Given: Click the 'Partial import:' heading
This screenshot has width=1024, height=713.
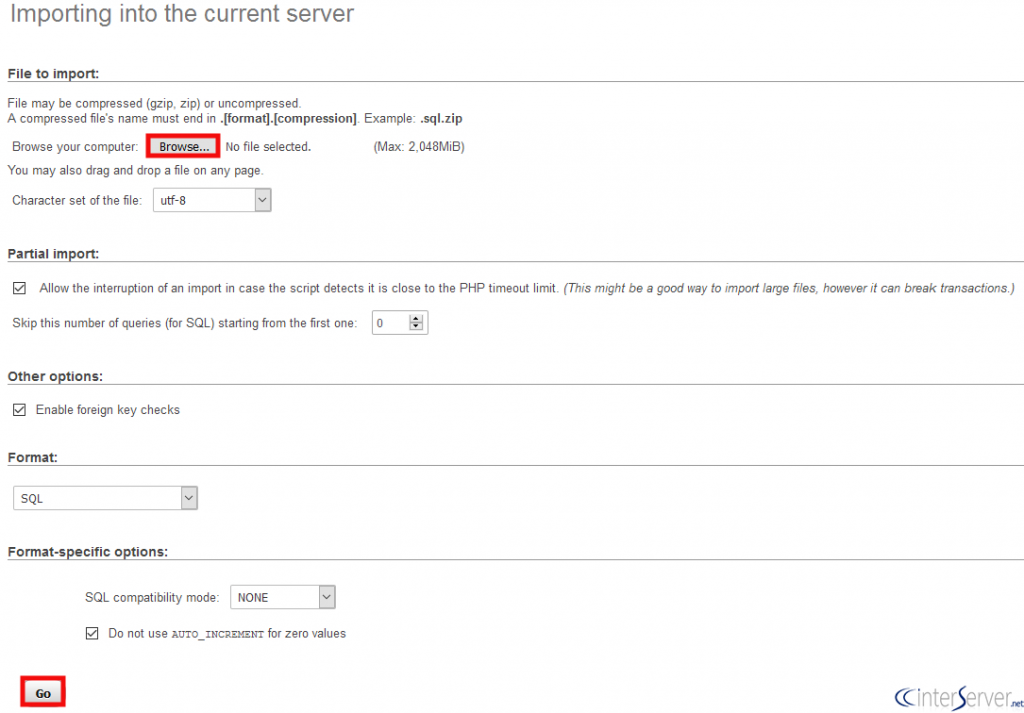Looking at the screenshot, I should coord(53,254).
